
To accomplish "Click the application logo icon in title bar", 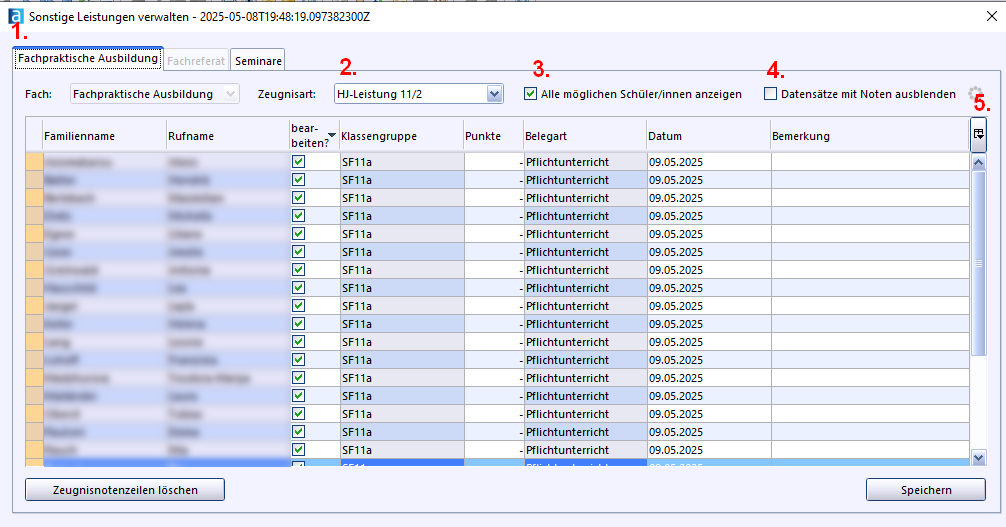I will [x=15, y=16].
